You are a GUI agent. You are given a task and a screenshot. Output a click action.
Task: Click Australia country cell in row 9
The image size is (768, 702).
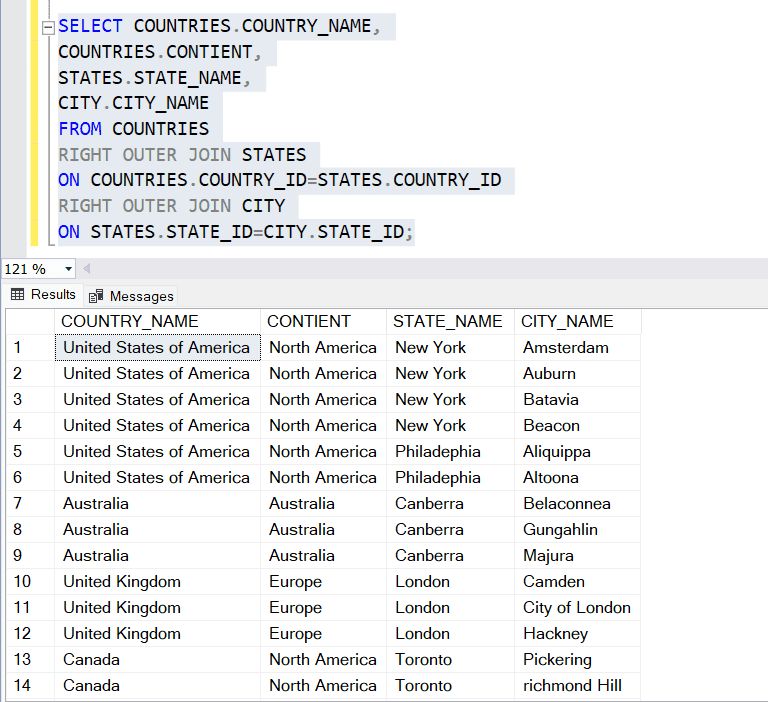[x=157, y=555]
